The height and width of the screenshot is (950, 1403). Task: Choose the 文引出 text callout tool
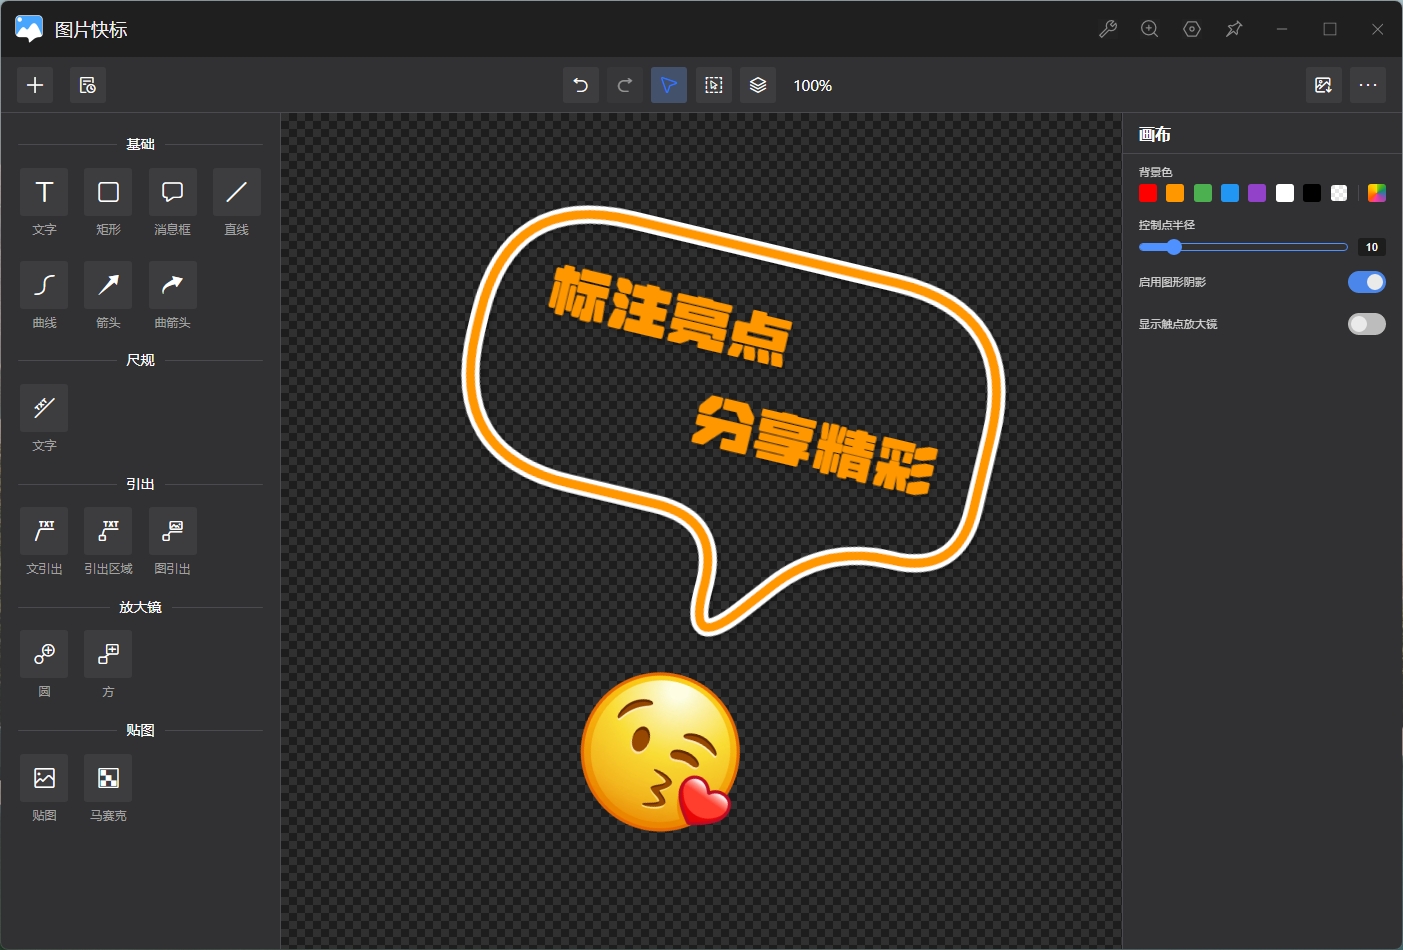[44, 531]
